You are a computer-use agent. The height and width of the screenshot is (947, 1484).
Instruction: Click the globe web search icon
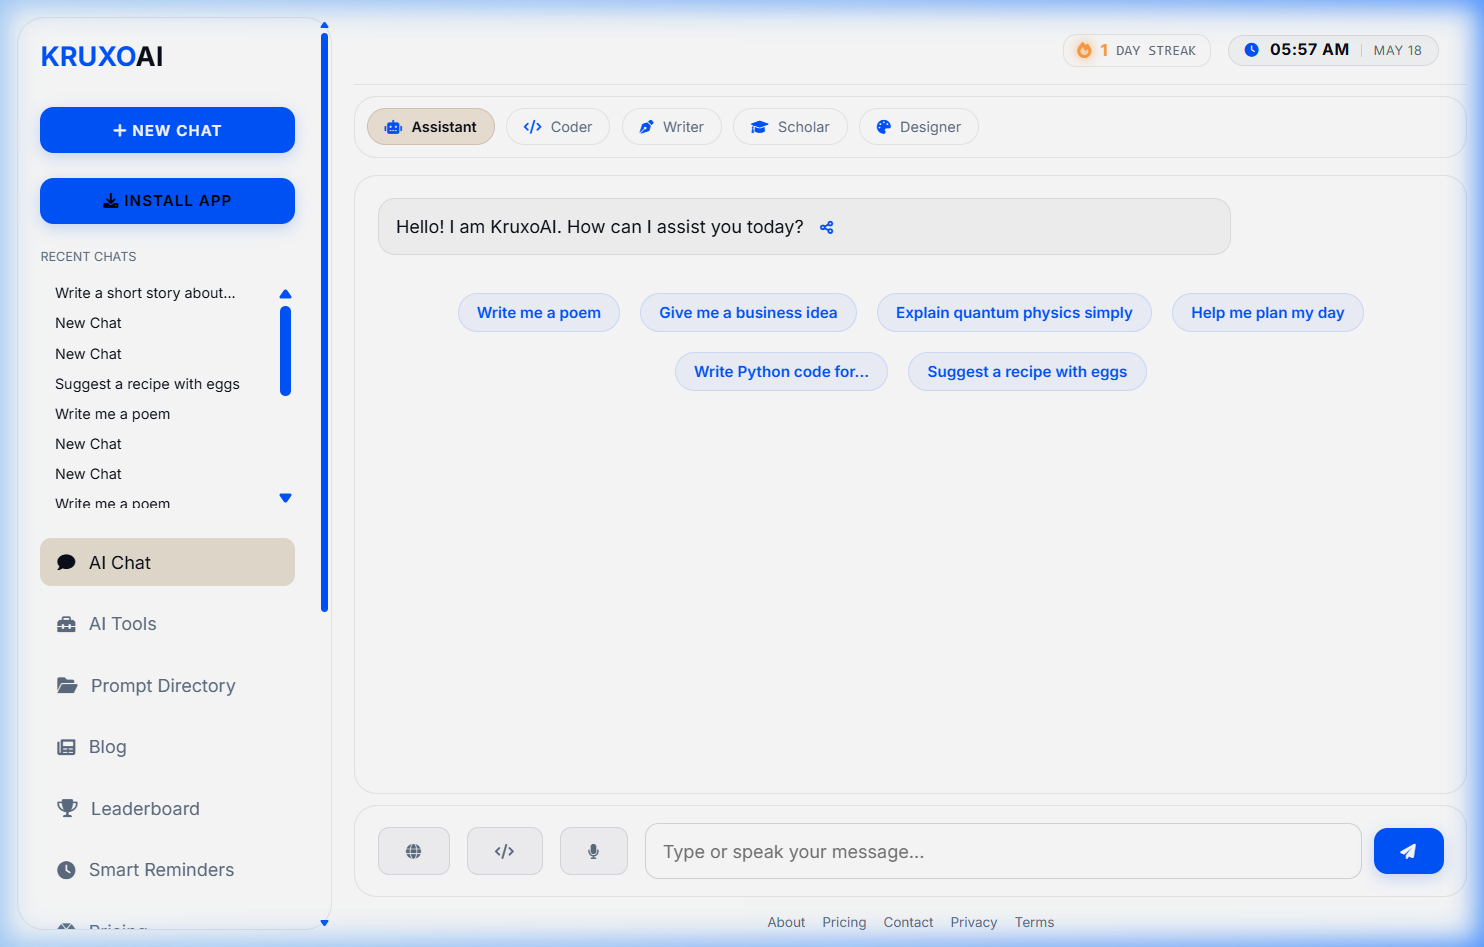point(413,851)
